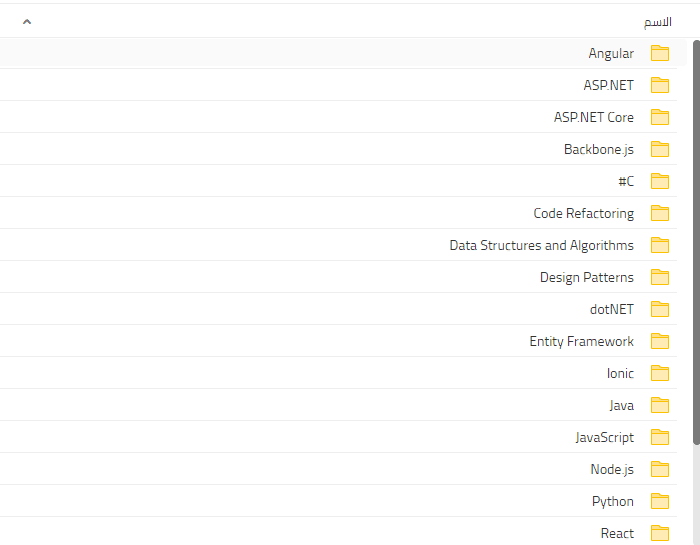Click the JavaScript folder name
Viewport: 700px width, 545px height.
point(605,437)
